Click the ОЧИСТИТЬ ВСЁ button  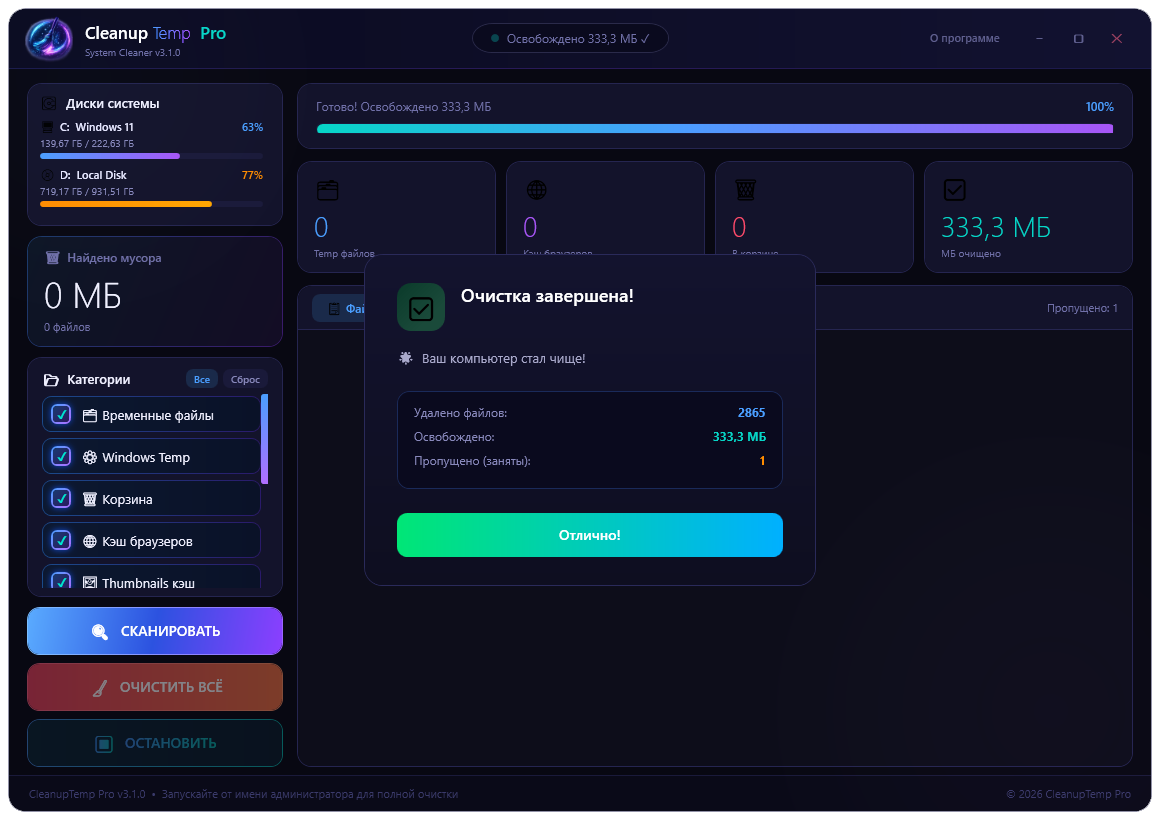point(155,688)
